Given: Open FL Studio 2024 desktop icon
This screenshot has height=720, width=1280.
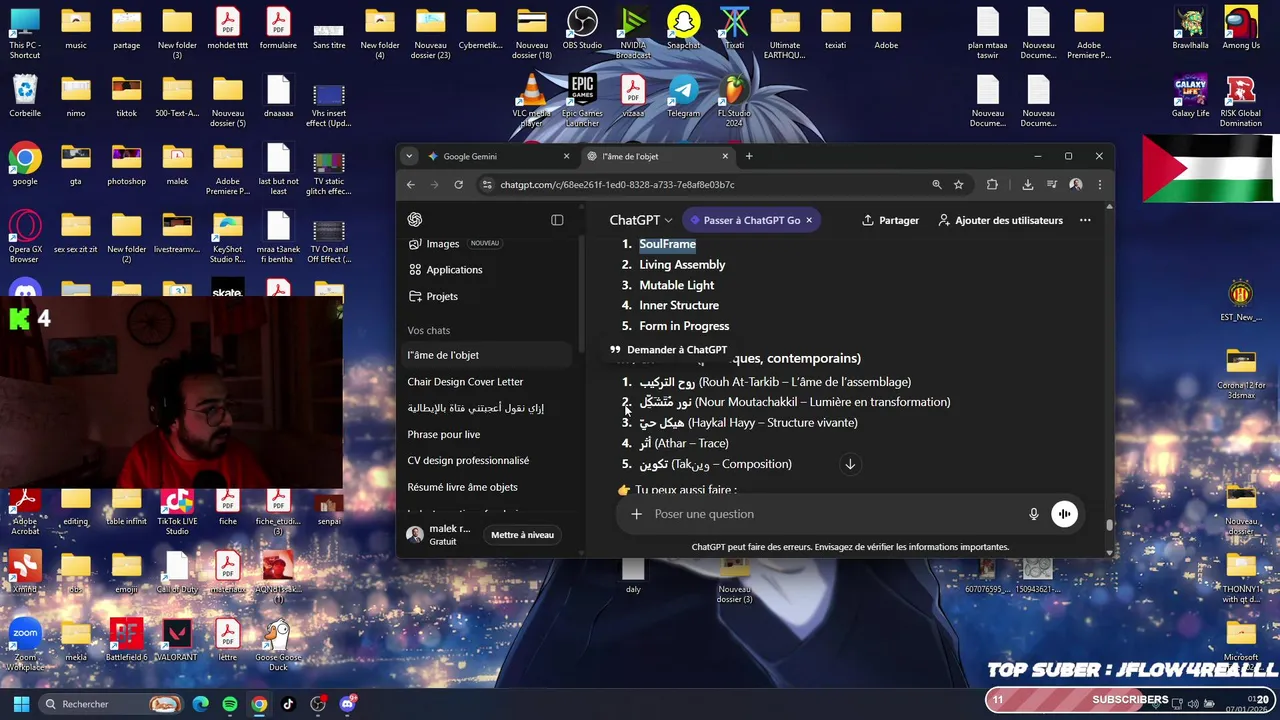Looking at the screenshot, I should point(734,100).
